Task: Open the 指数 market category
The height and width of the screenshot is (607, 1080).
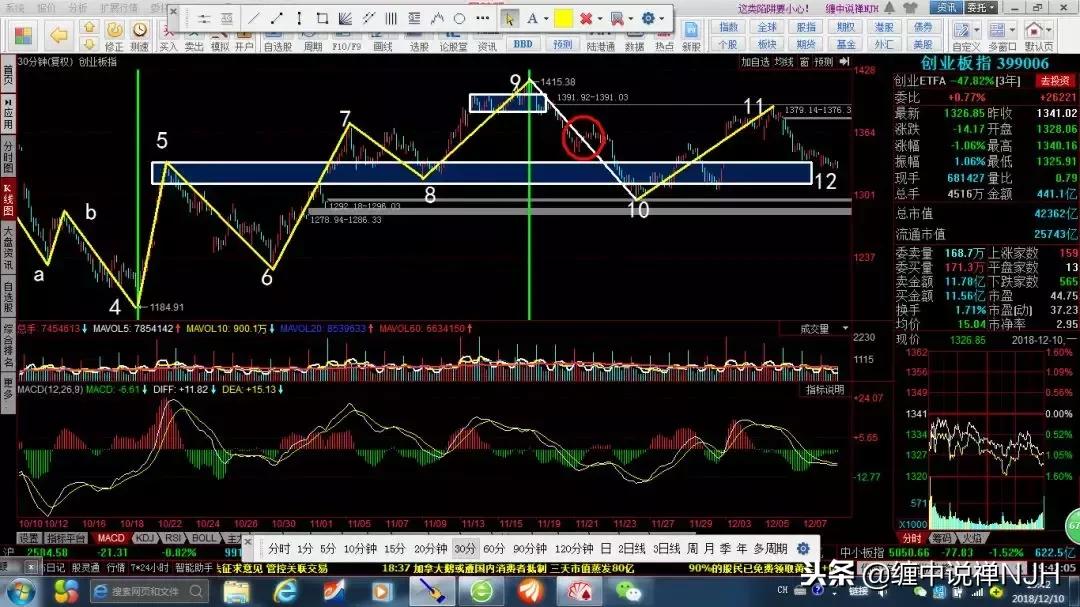Action: click(x=728, y=27)
